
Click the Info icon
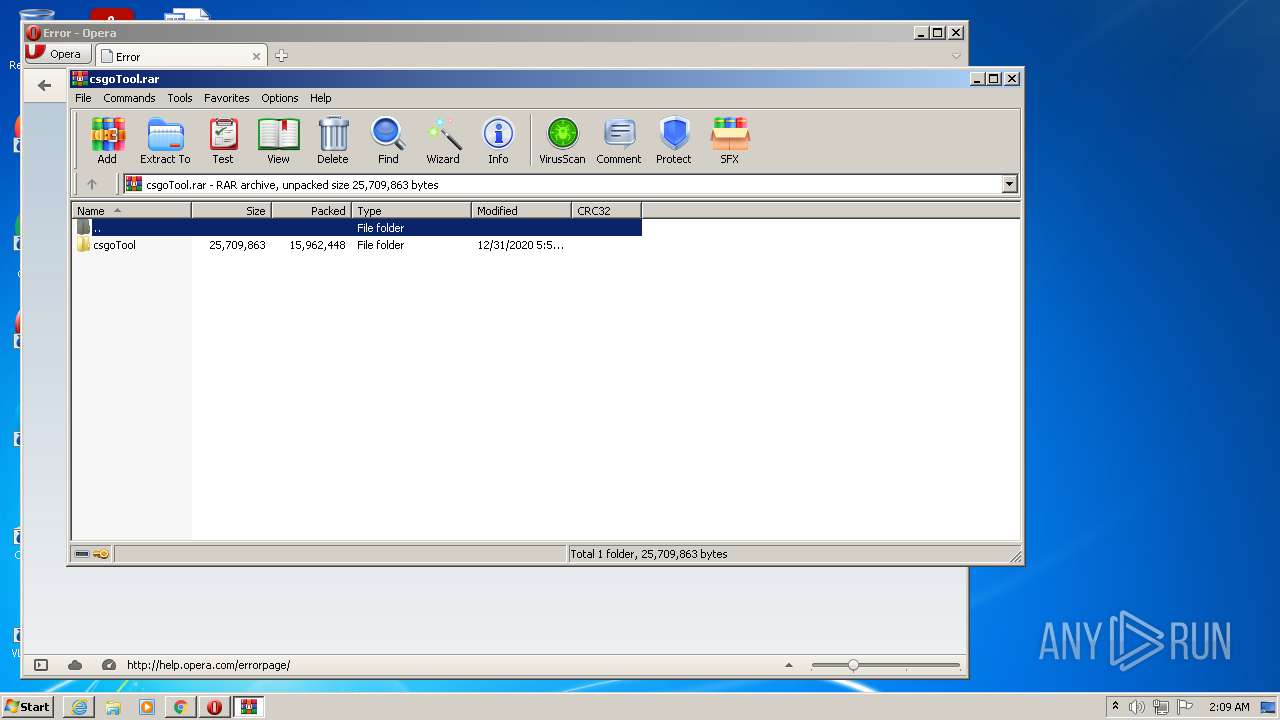[x=498, y=140]
